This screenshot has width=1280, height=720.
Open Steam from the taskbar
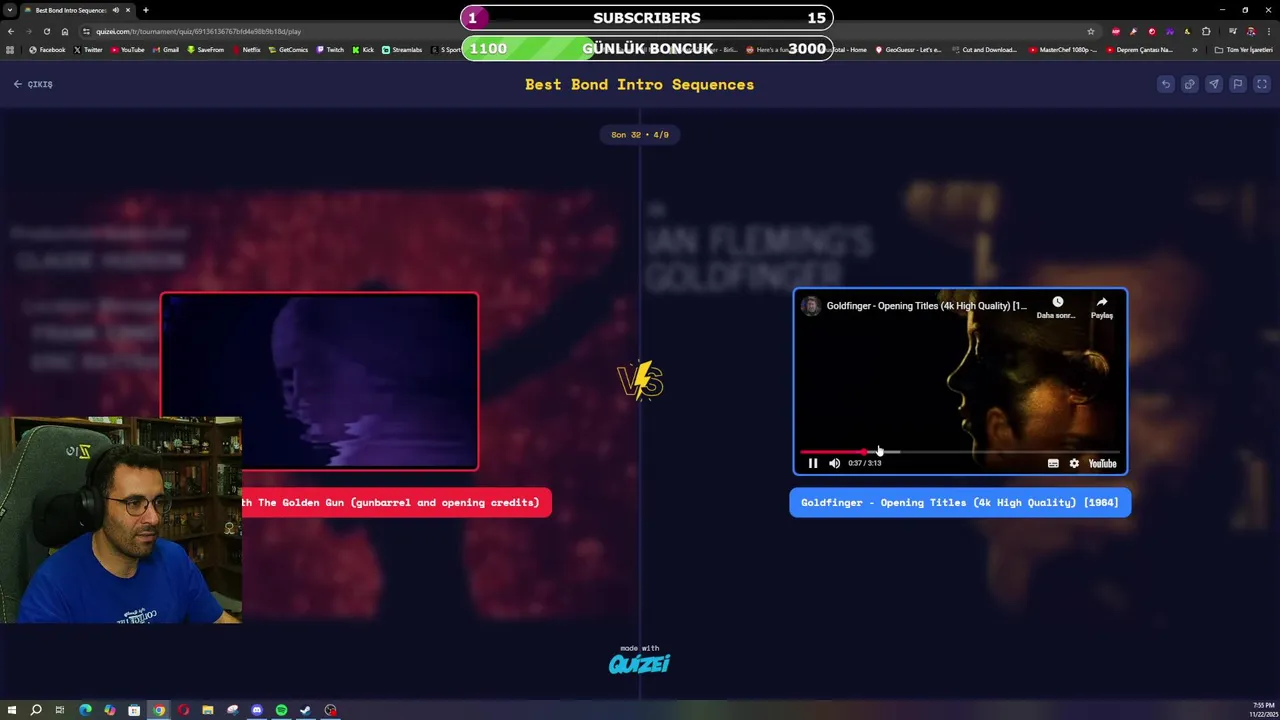306,710
